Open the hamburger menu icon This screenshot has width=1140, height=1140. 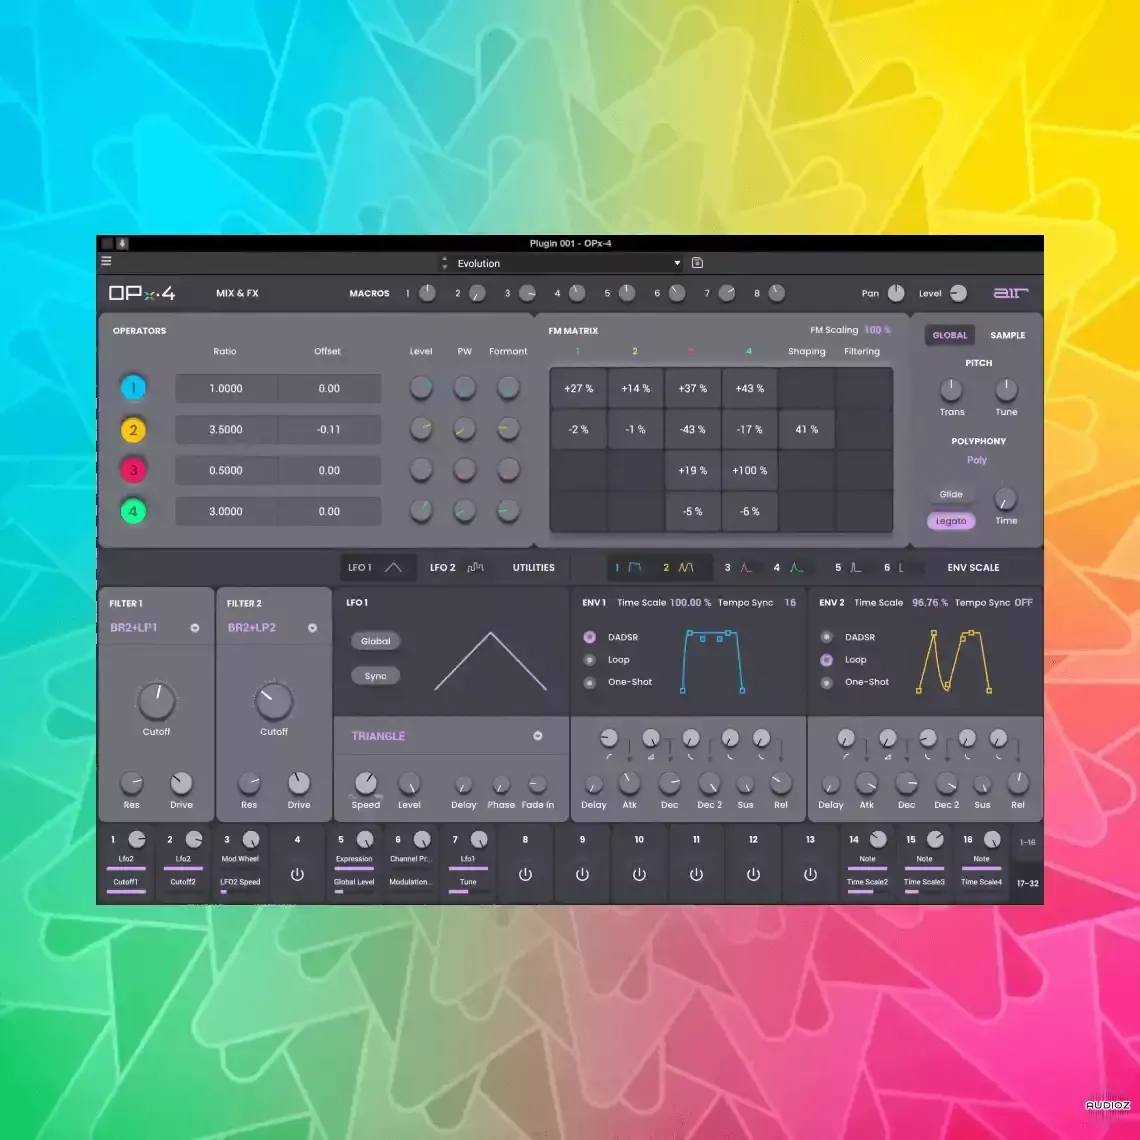coord(106,262)
